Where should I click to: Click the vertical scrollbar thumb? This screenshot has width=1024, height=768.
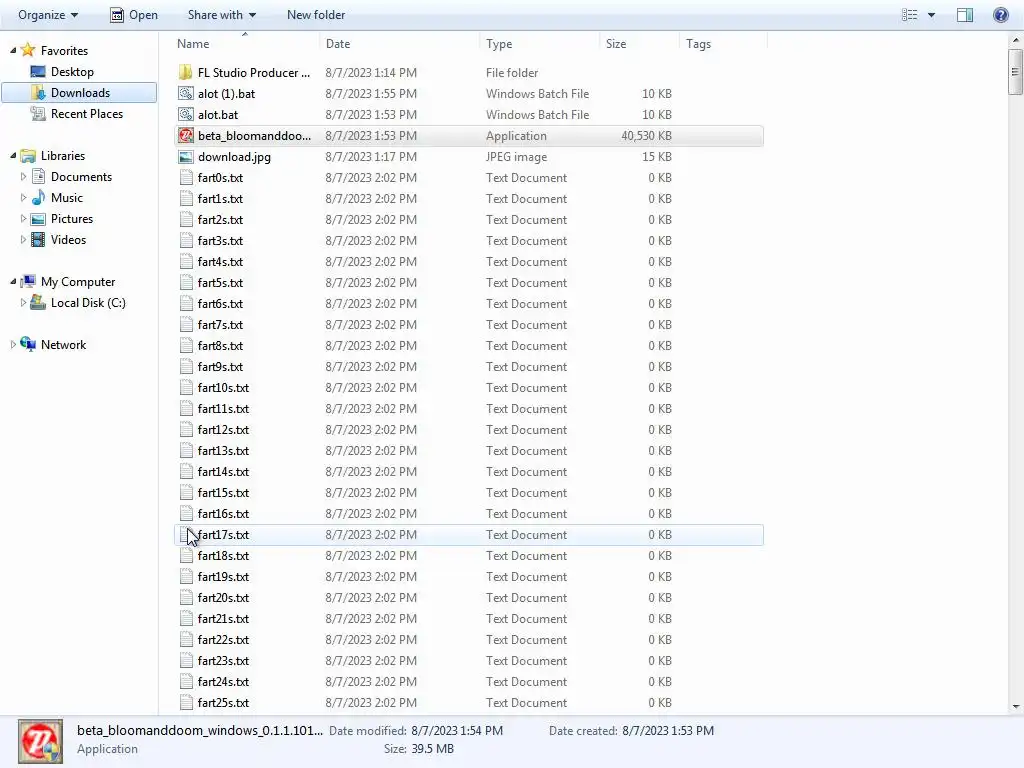pyautogui.click(x=1015, y=72)
